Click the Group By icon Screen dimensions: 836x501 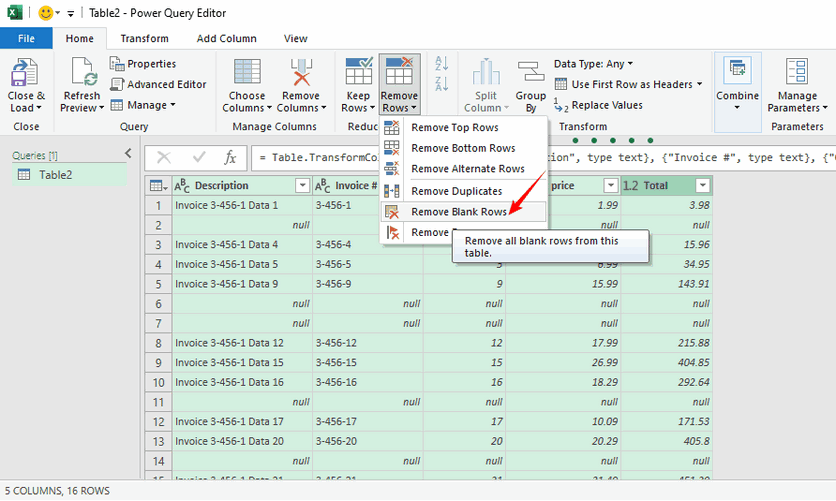(530, 71)
